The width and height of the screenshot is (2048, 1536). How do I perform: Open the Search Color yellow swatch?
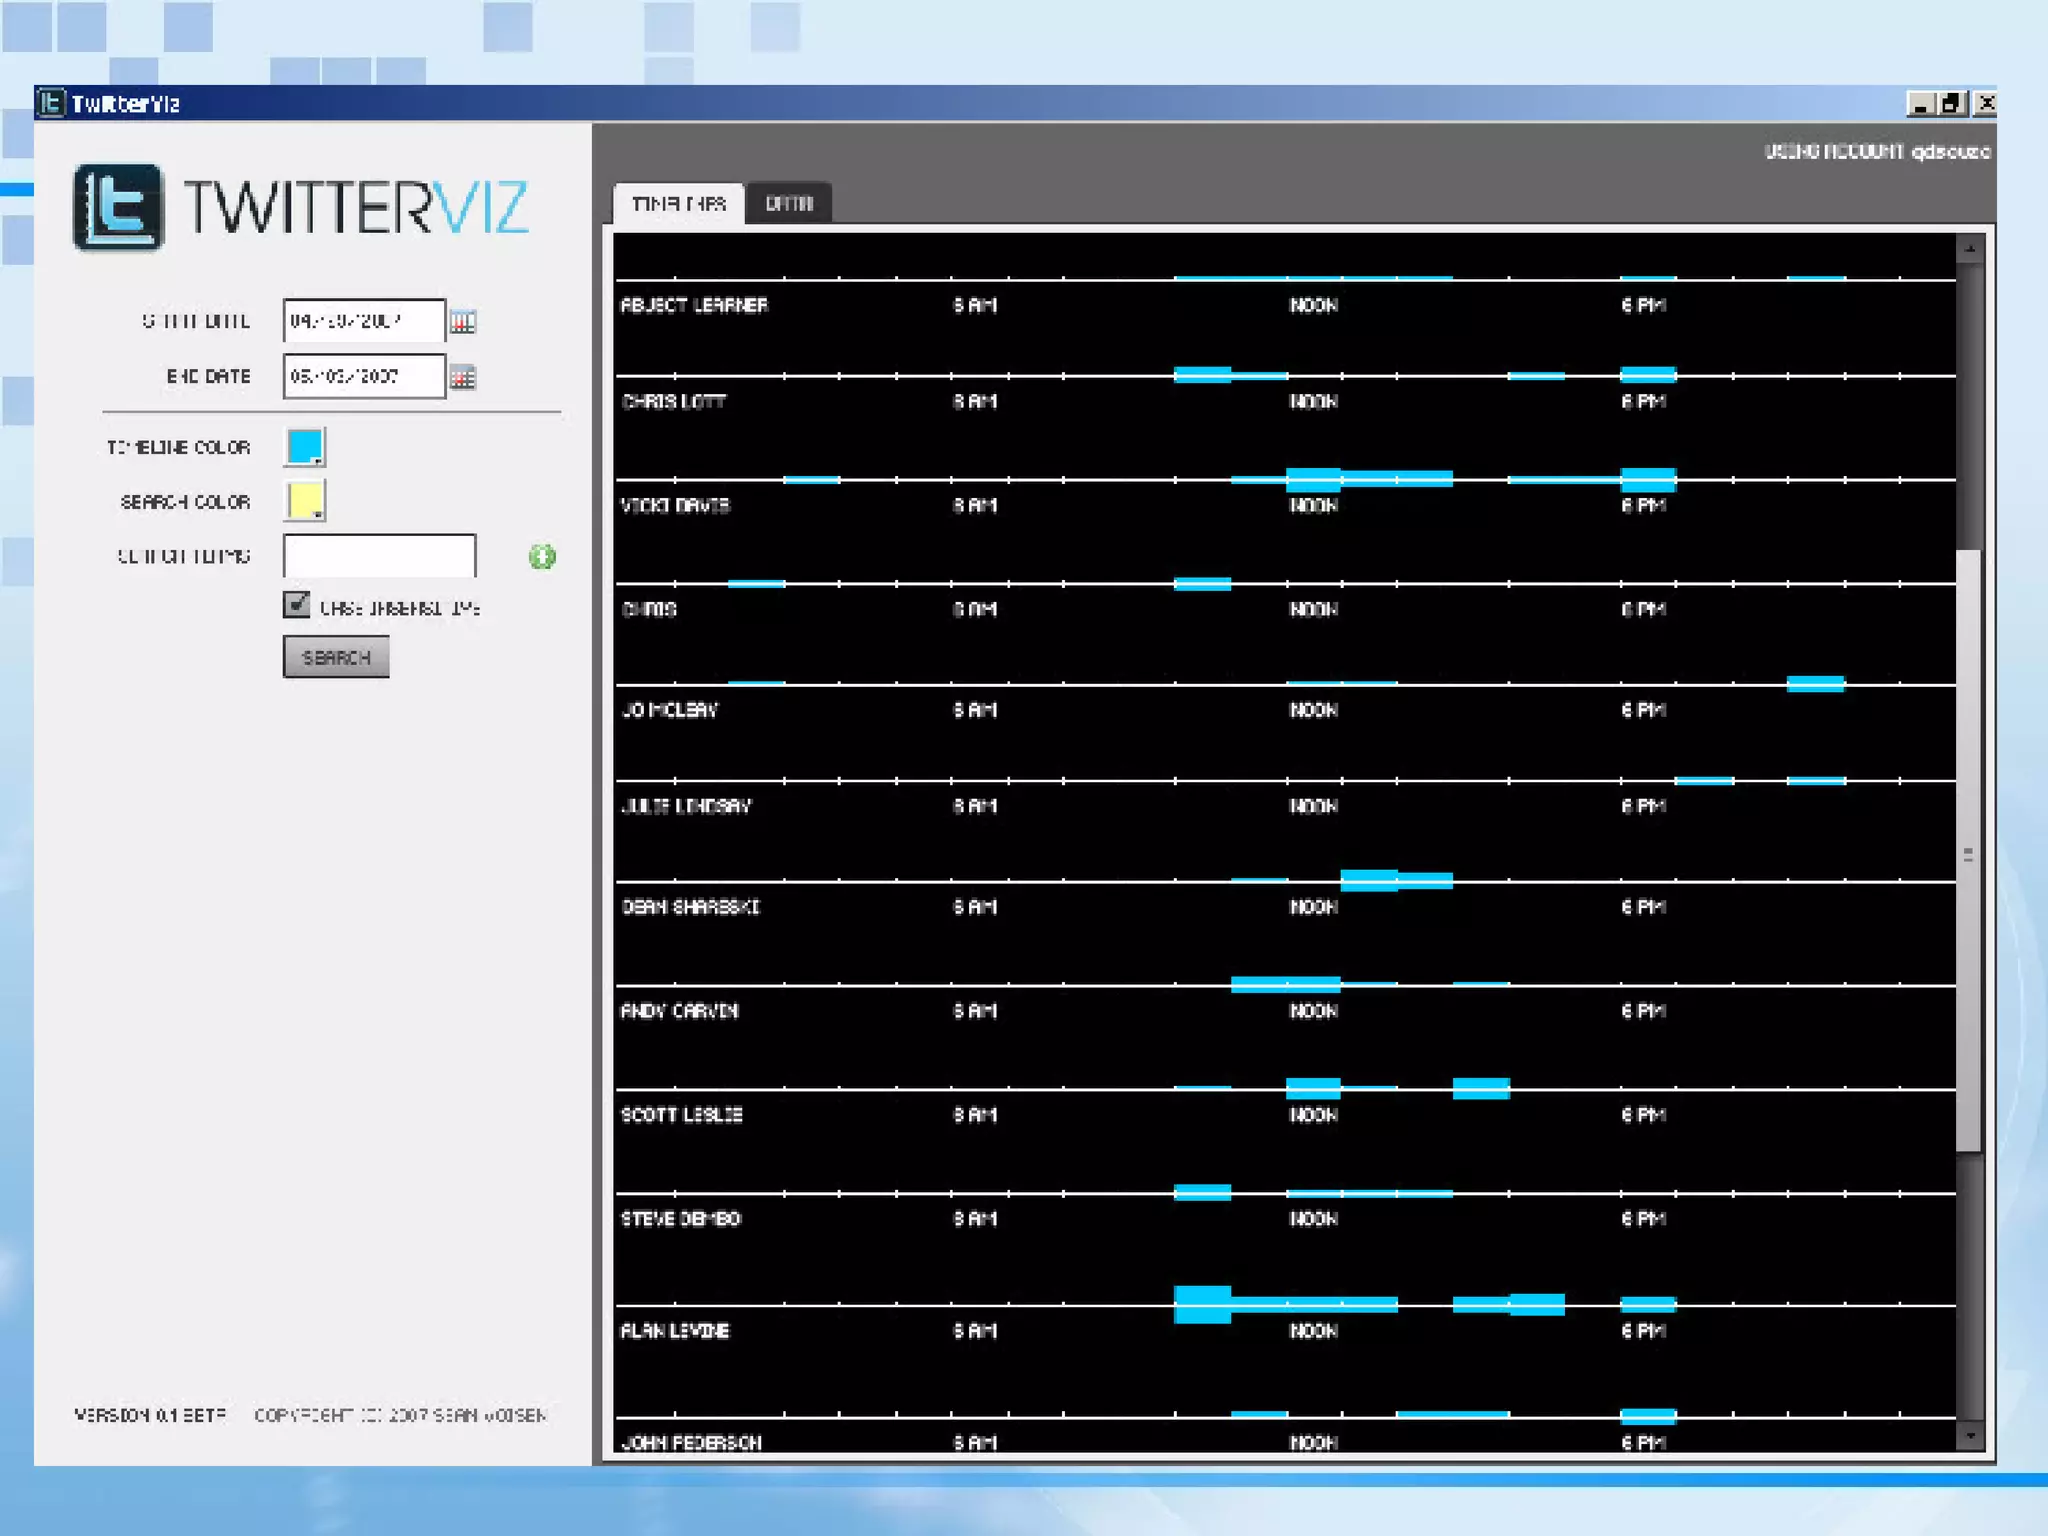click(x=305, y=501)
